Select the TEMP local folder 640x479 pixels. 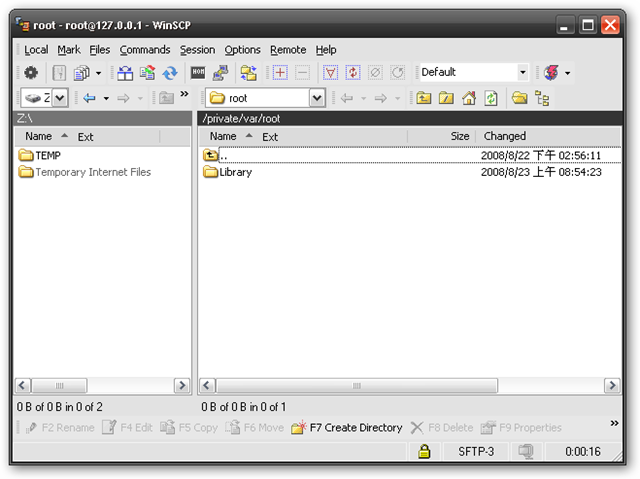click(x=40, y=155)
